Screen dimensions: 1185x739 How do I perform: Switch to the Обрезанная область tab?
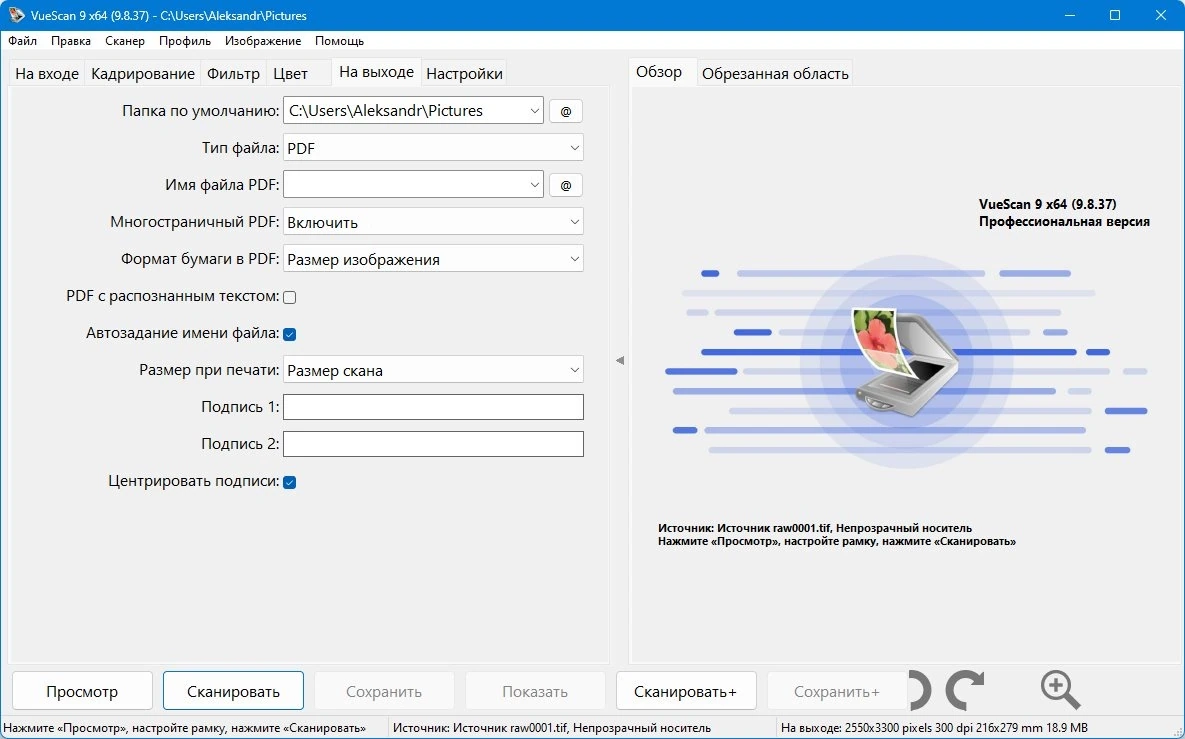tap(775, 73)
